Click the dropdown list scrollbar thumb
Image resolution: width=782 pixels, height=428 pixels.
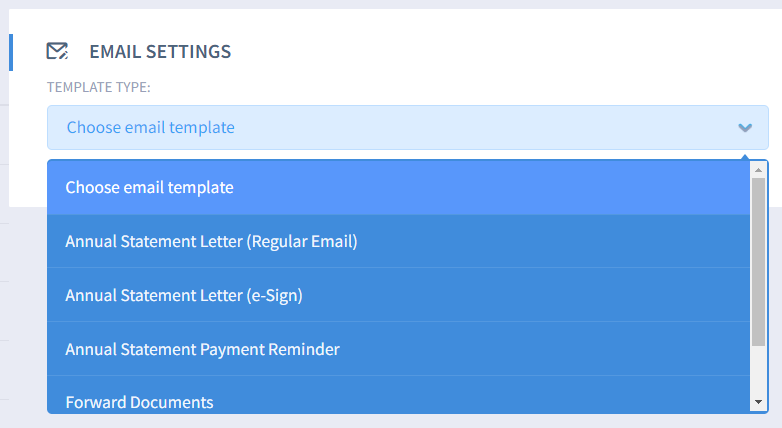[758, 260]
